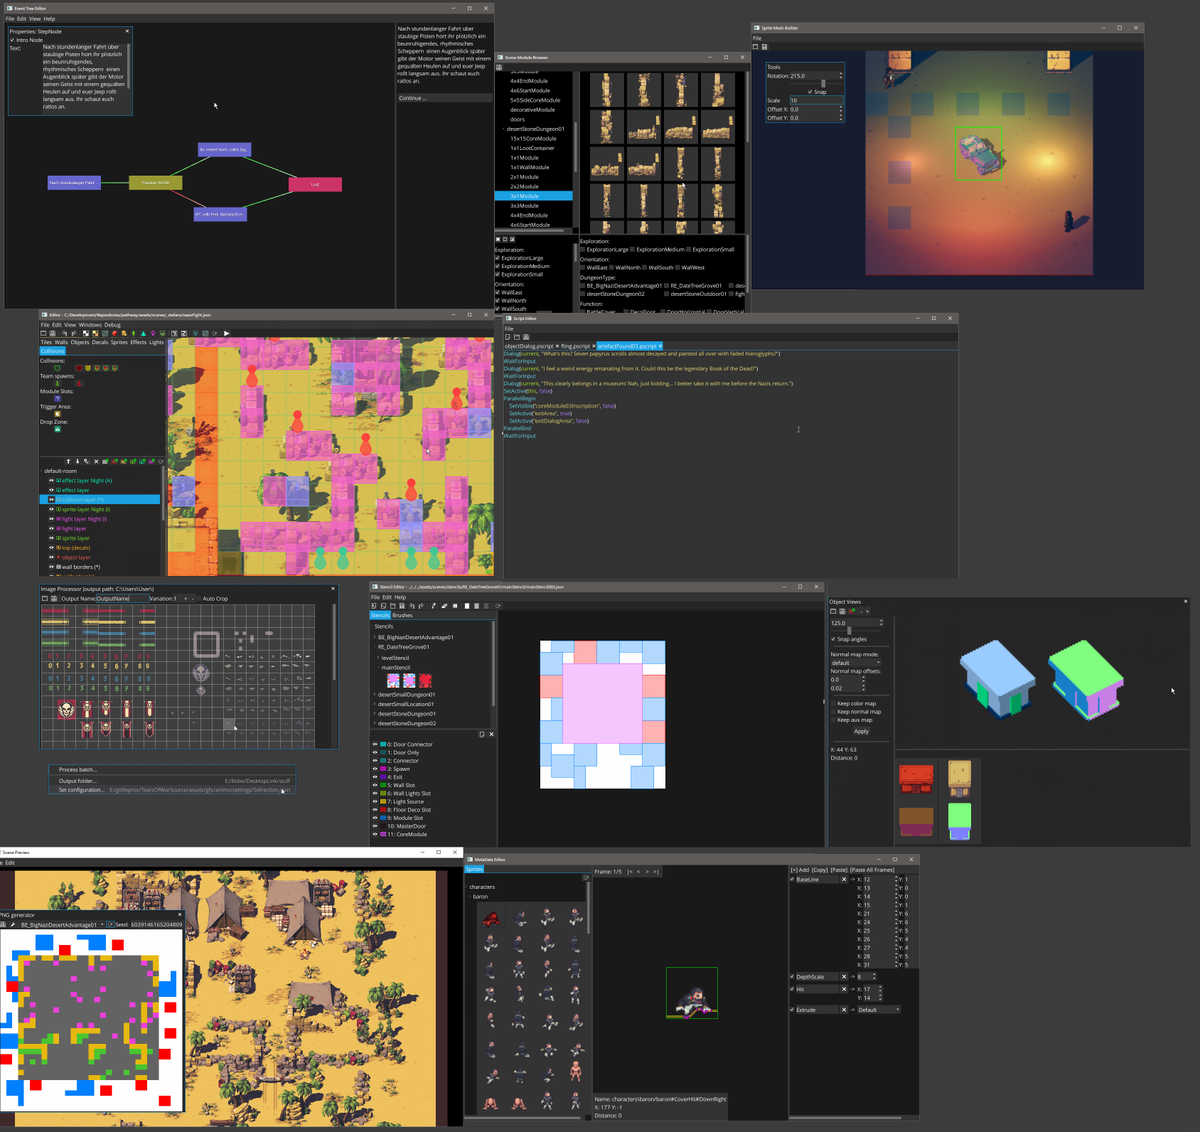Click the Play icon in the Editor toolbar
1200x1132 pixels.
tap(226, 333)
